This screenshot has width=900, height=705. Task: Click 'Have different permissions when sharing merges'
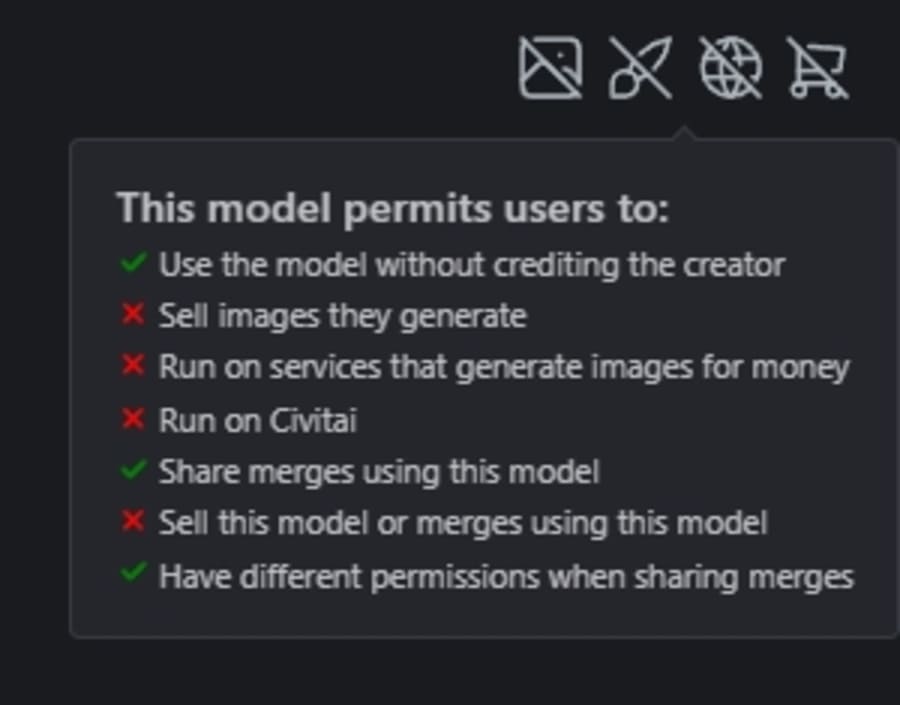pyautogui.click(x=506, y=576)
